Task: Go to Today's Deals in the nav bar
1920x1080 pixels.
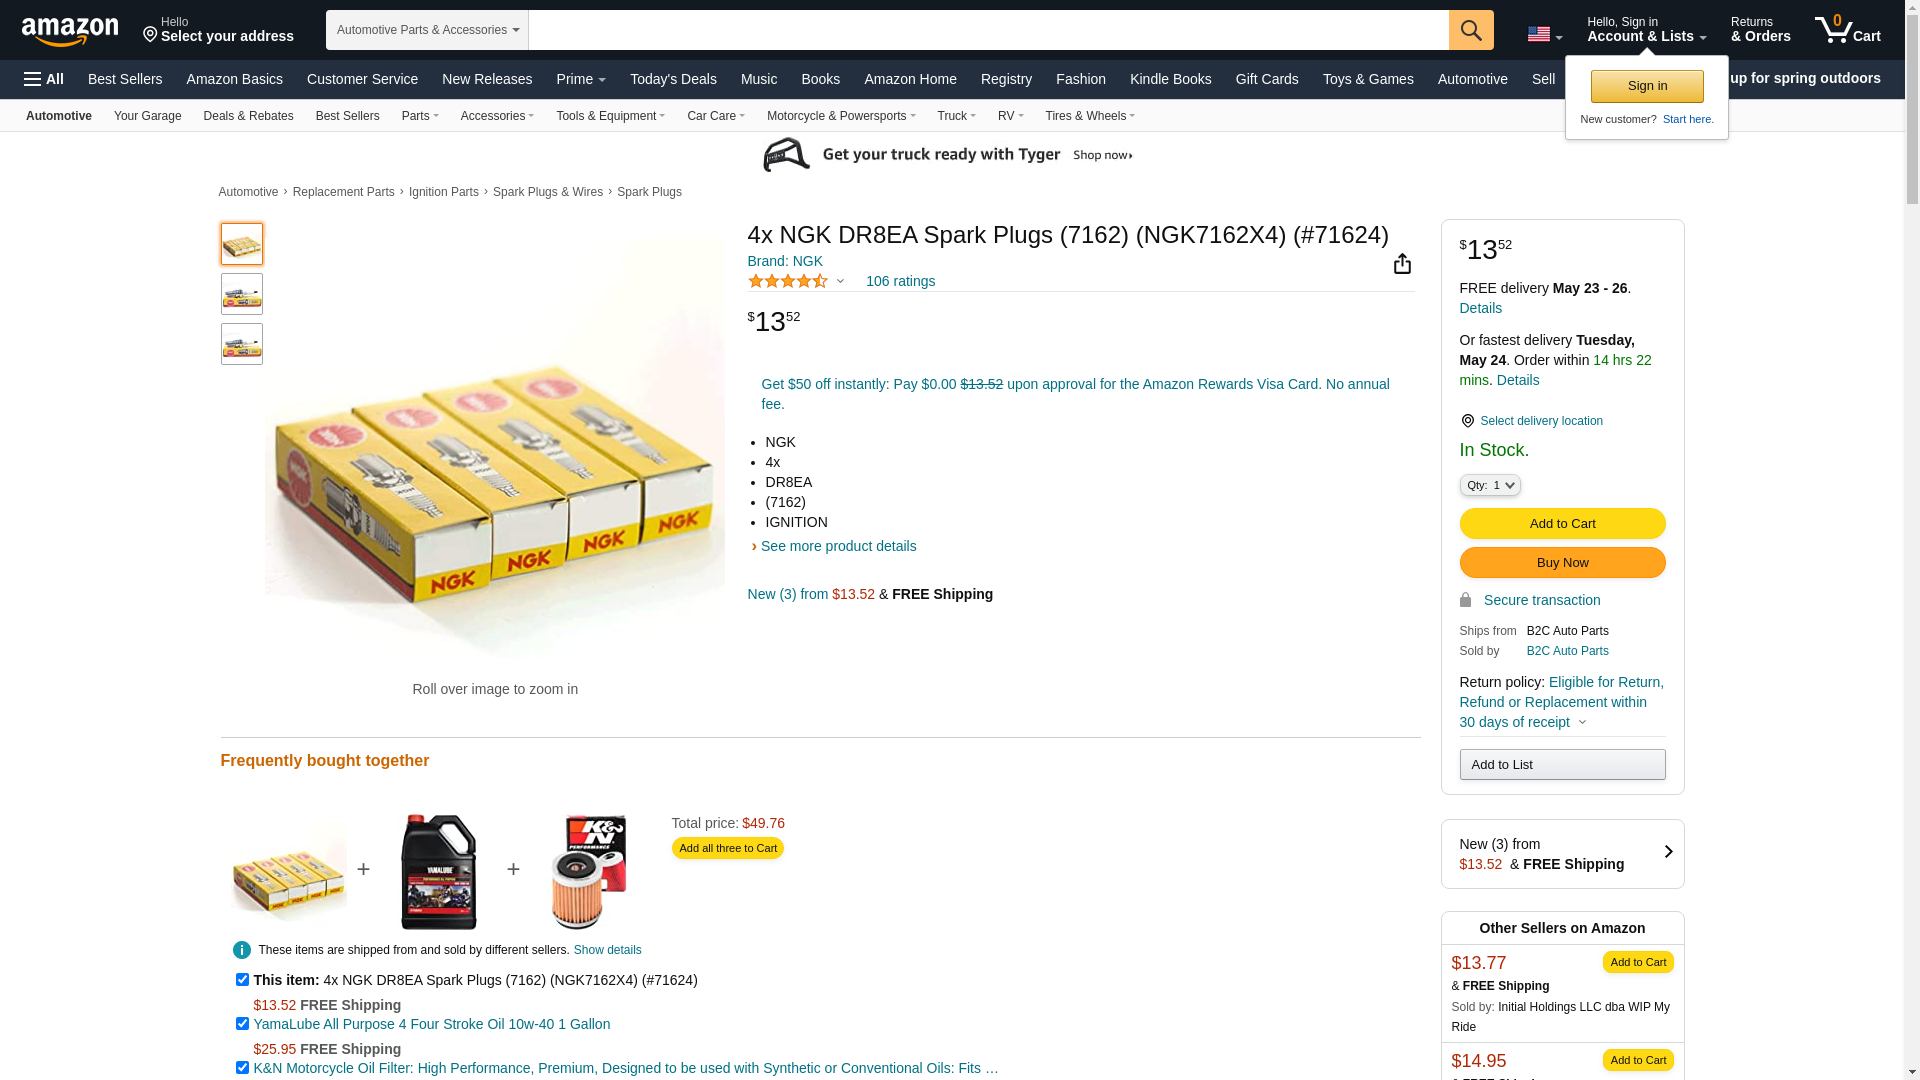Action: coord(673,79)
